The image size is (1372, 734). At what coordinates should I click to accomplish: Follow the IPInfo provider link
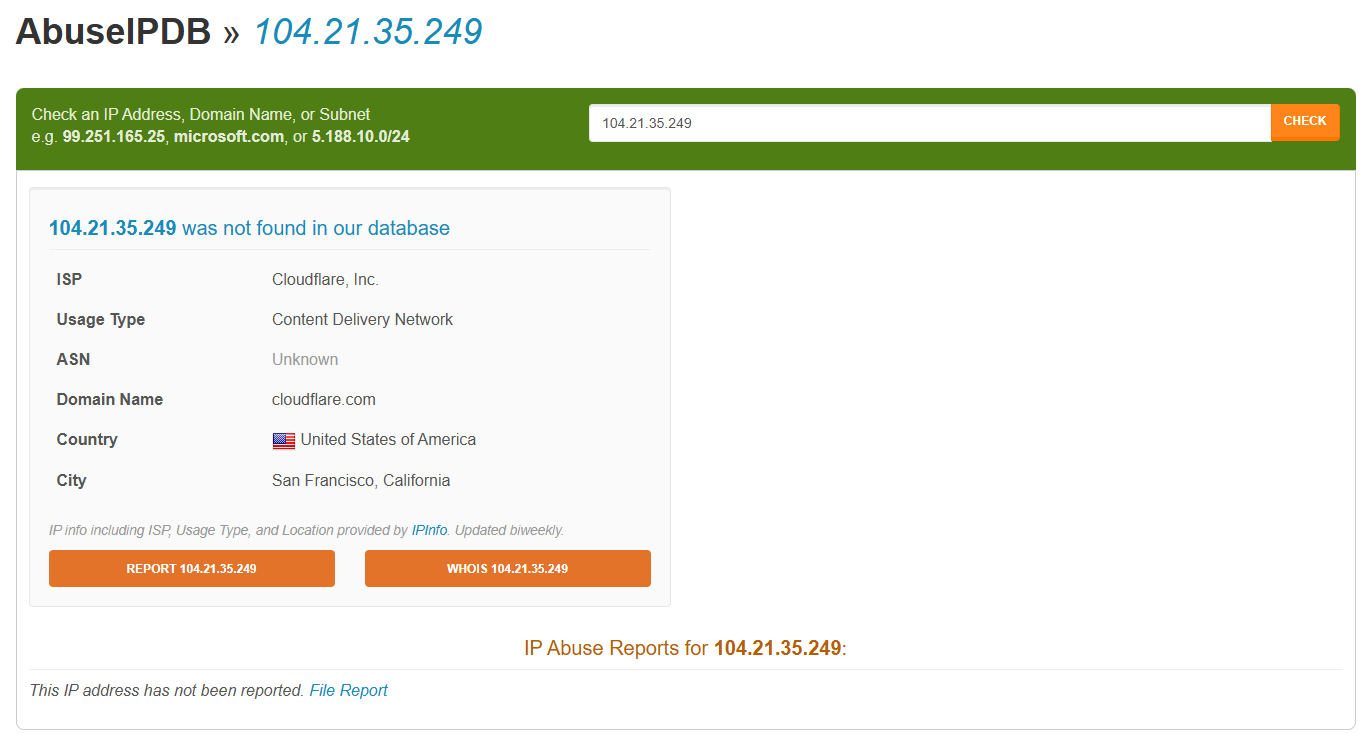point(429,530)
